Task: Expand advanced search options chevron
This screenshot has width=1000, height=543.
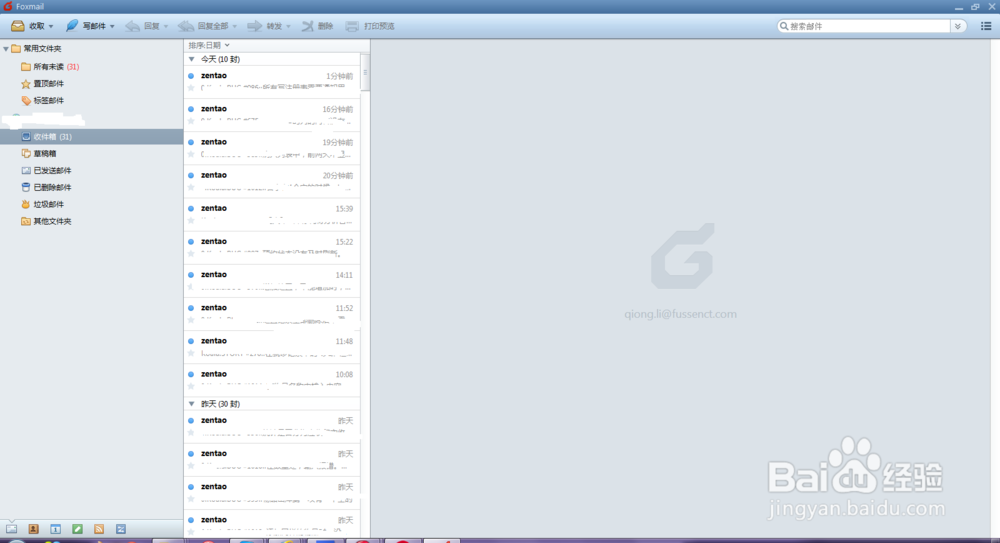Action: (957, 26)
